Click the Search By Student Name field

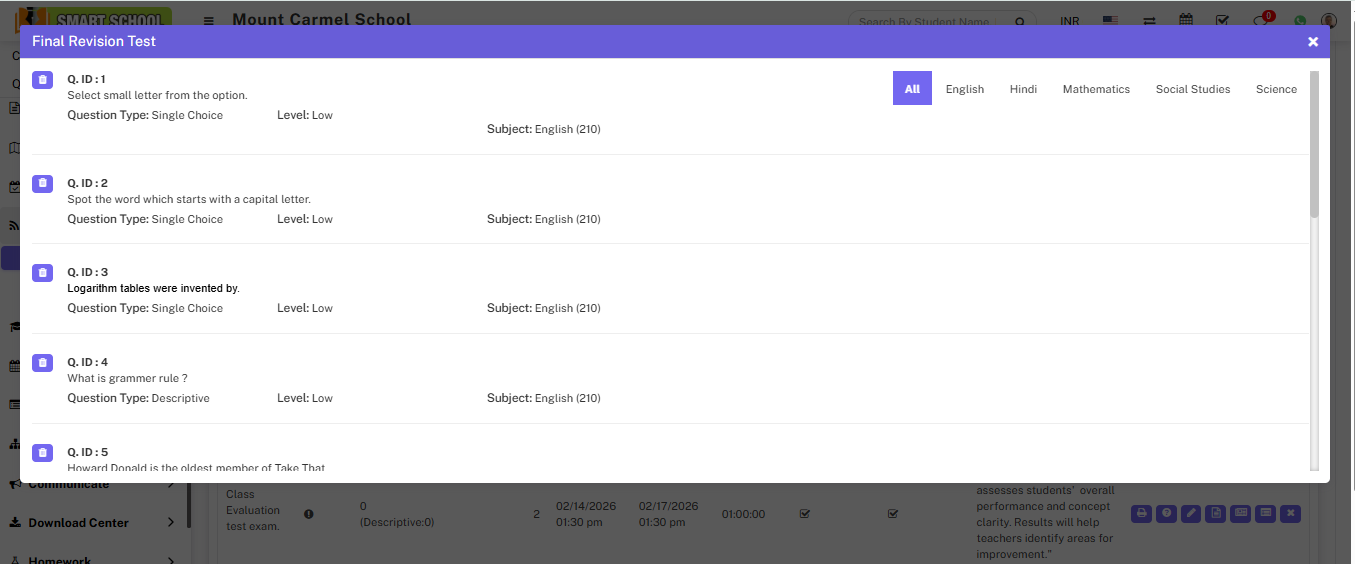tap(930, 21)
